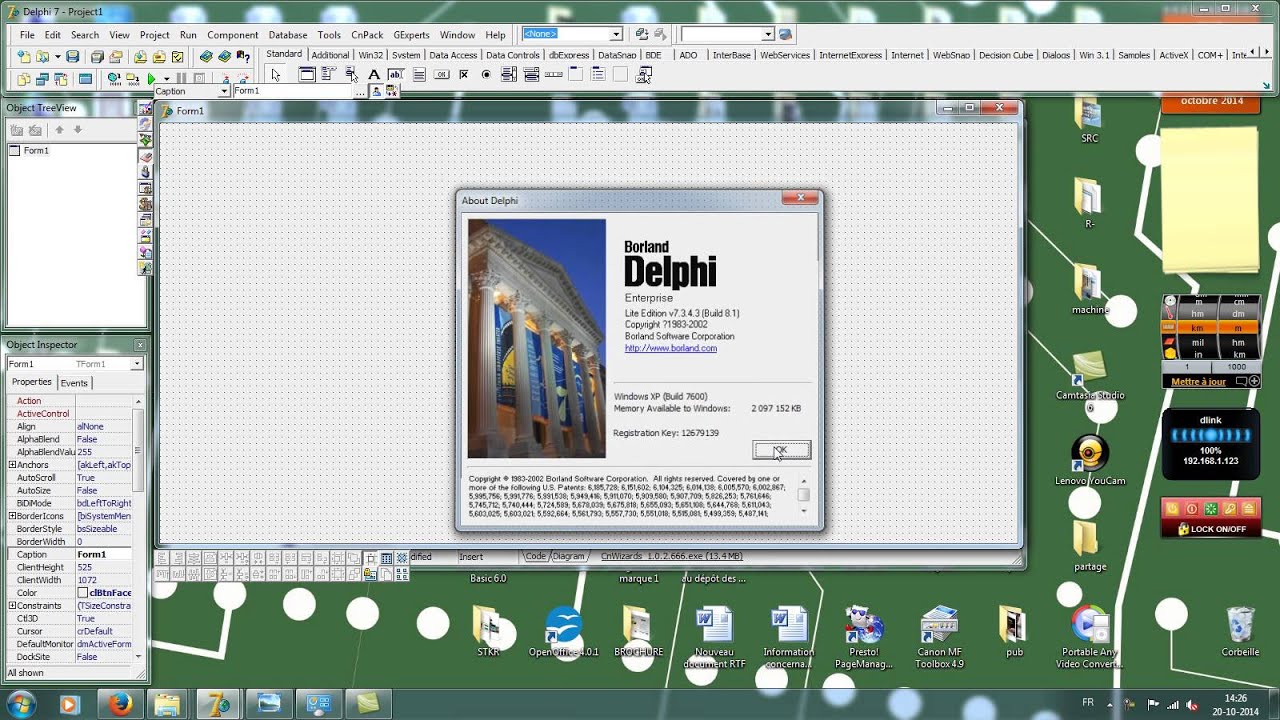Click the Save icon in Delphi toolbar
Image resolution: width=1280 pixels, height=720 pixels.
pyautogui.click(x=72, y=56)
